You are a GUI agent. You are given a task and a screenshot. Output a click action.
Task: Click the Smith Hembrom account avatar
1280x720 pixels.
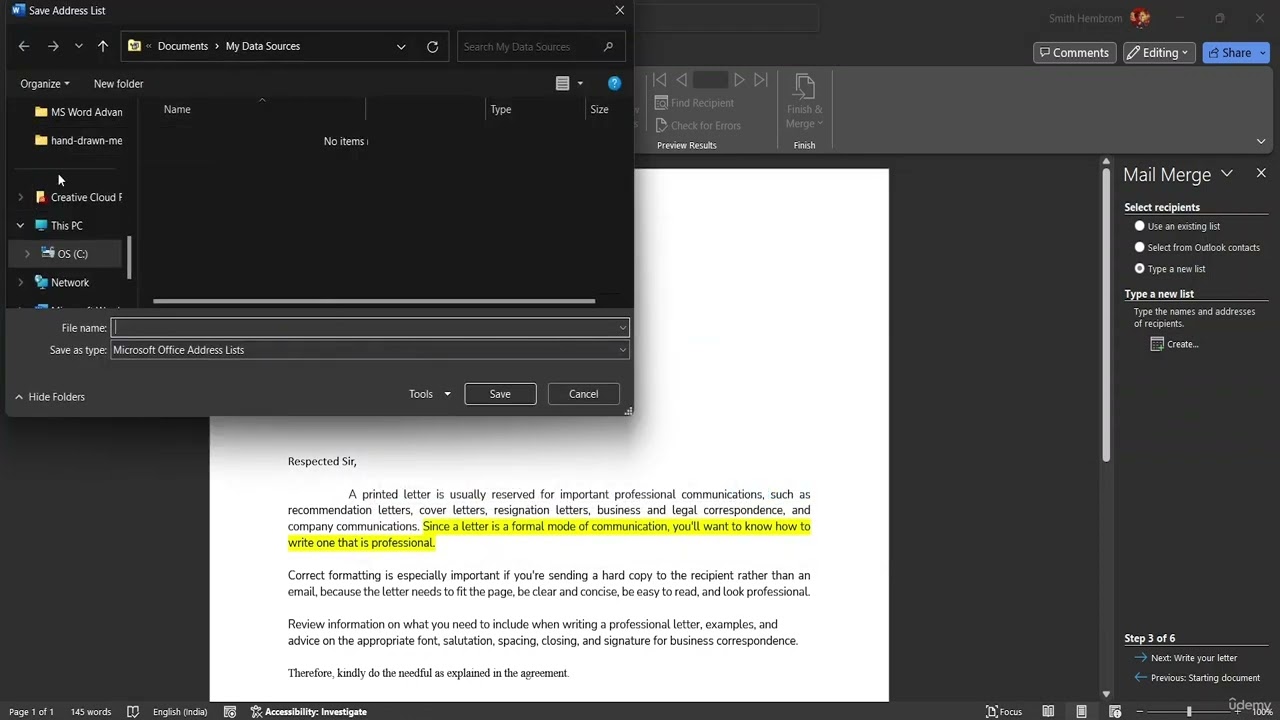(x=1139, y=18)
